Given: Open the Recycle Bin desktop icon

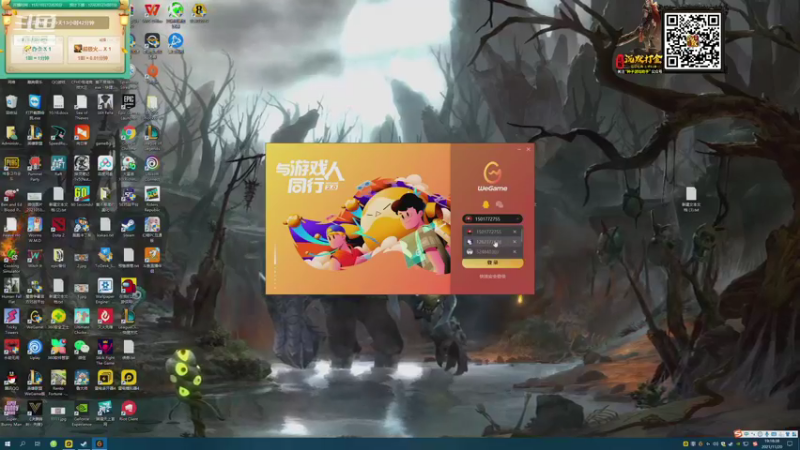Looking at the screenshot, I should tap(11, 105).
